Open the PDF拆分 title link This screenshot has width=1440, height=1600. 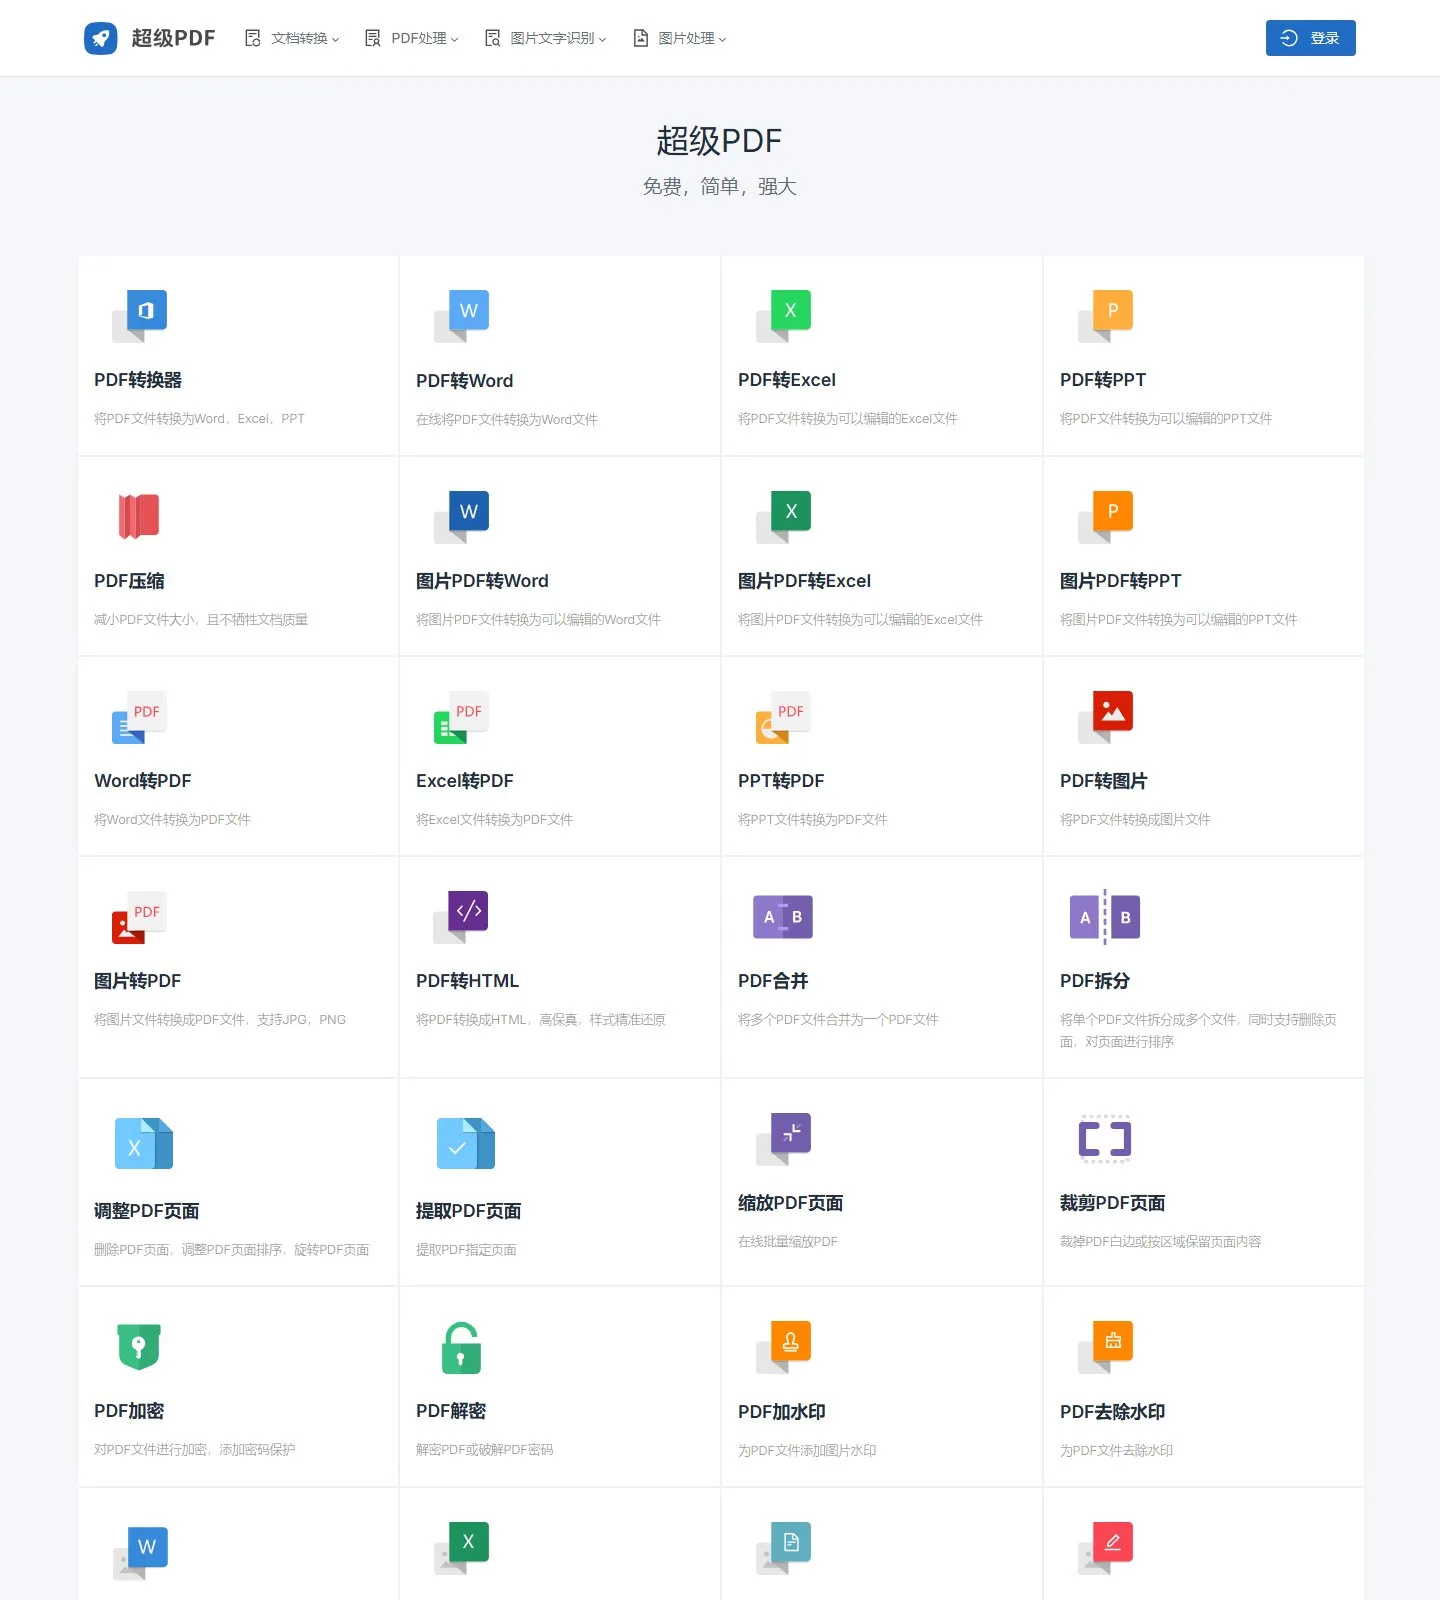tap(1094, 981)
